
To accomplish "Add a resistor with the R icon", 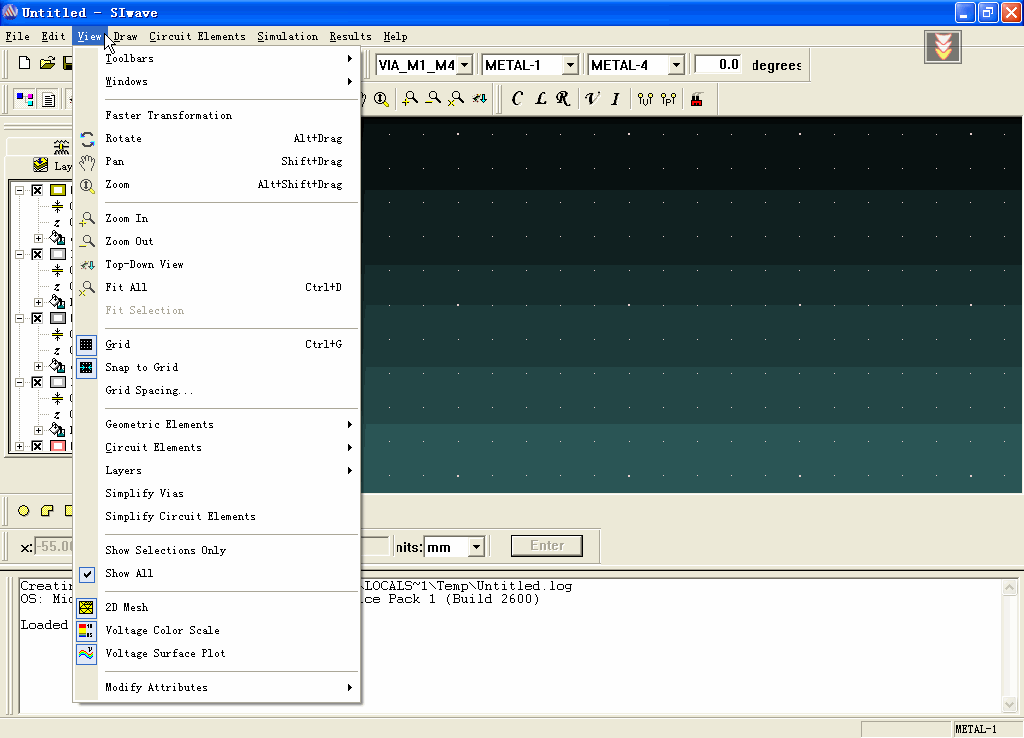I will coord(562,99).
